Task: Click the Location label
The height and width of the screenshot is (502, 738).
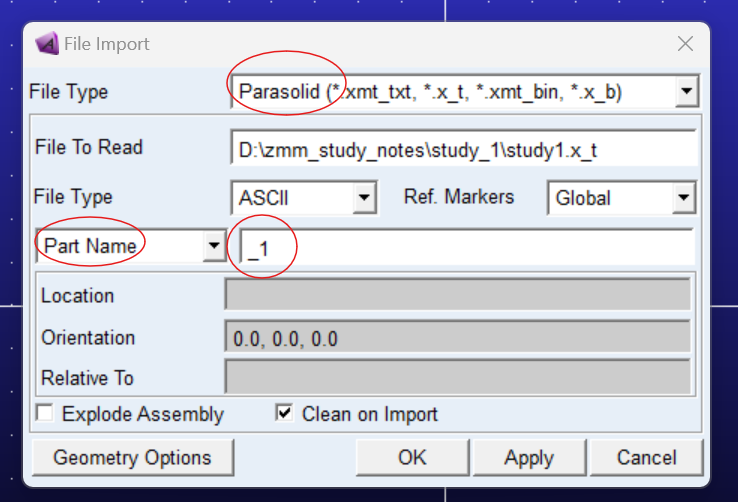Action: pos(78,296)
